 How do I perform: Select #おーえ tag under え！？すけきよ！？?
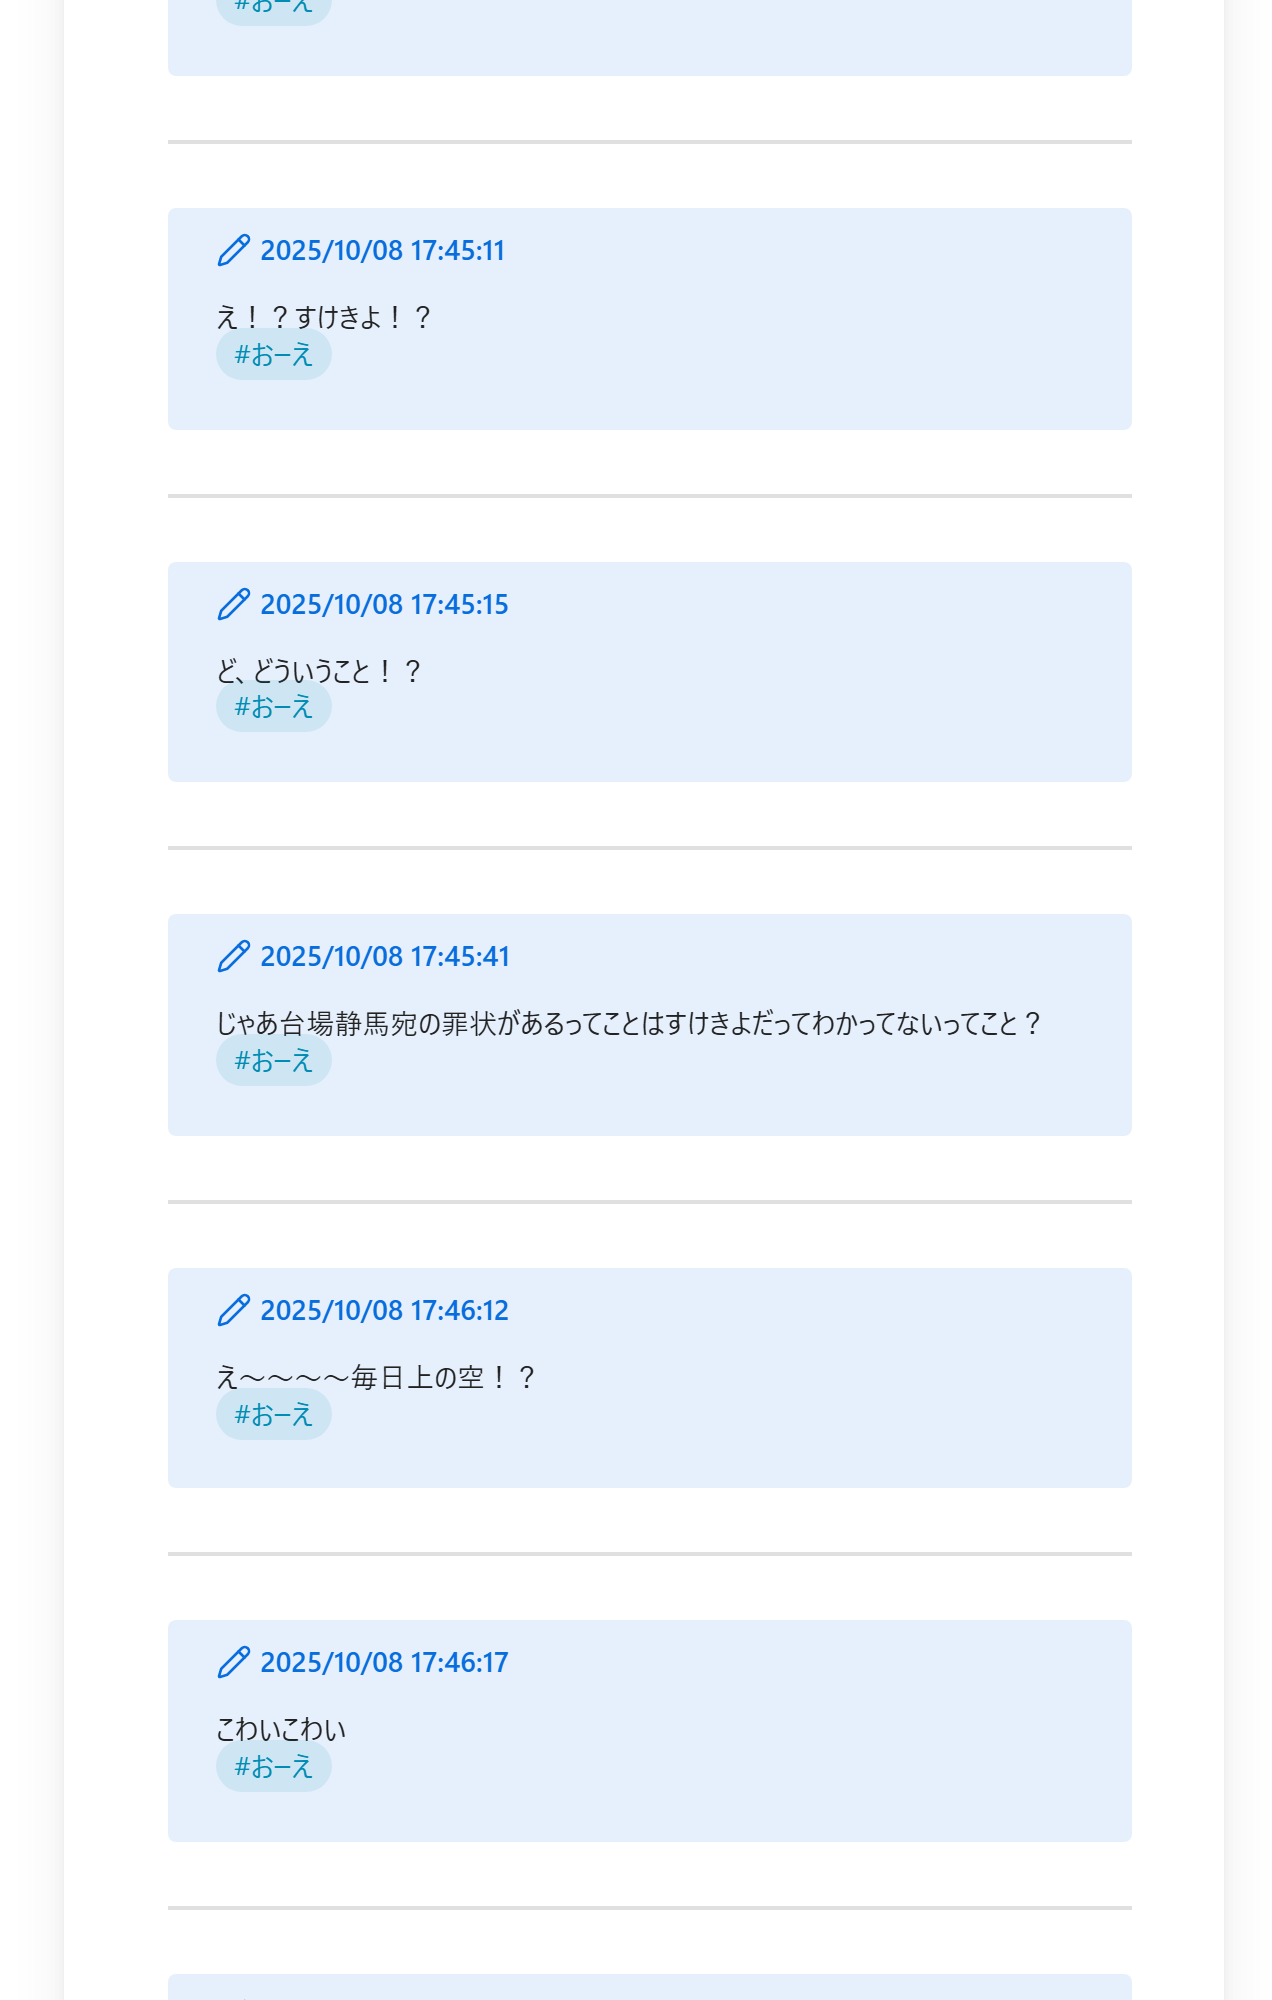click(x=274, y=355)
